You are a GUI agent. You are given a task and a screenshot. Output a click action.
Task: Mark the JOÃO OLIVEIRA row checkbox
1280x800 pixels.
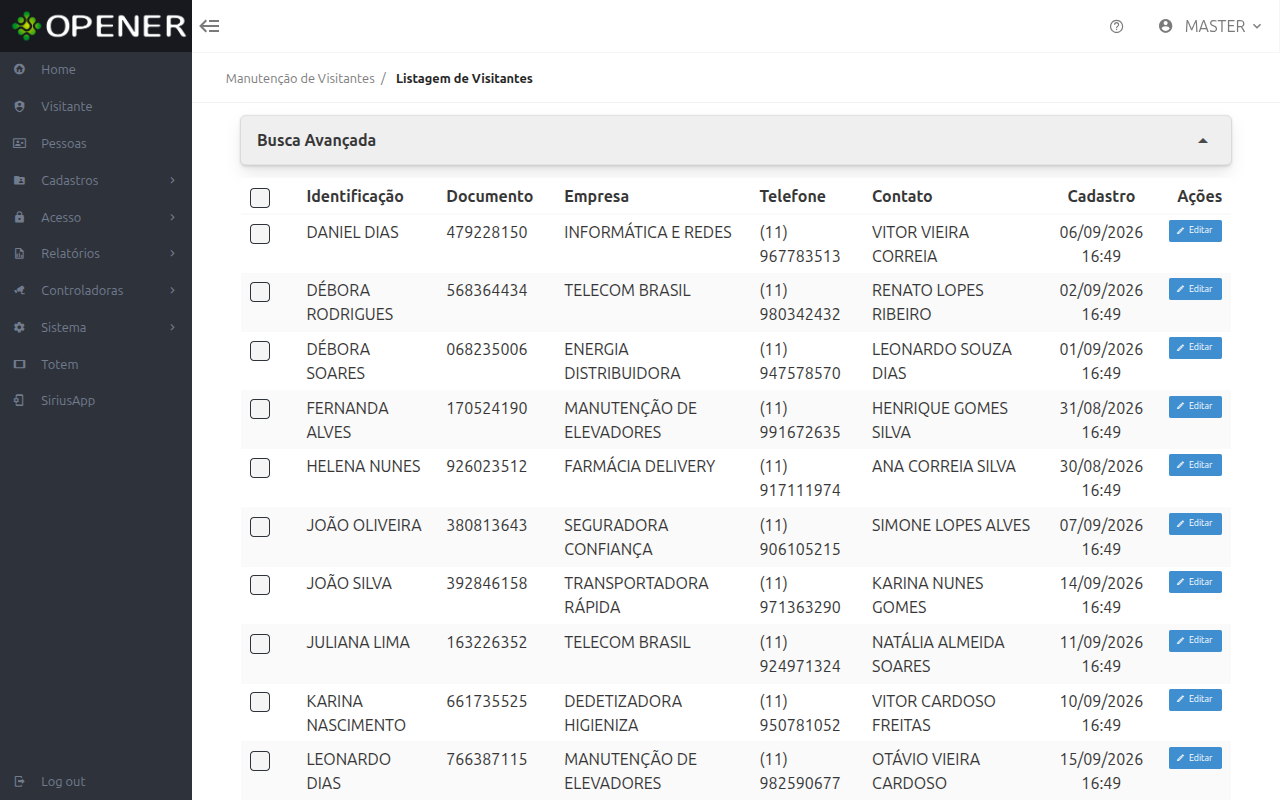pos(260,527)
